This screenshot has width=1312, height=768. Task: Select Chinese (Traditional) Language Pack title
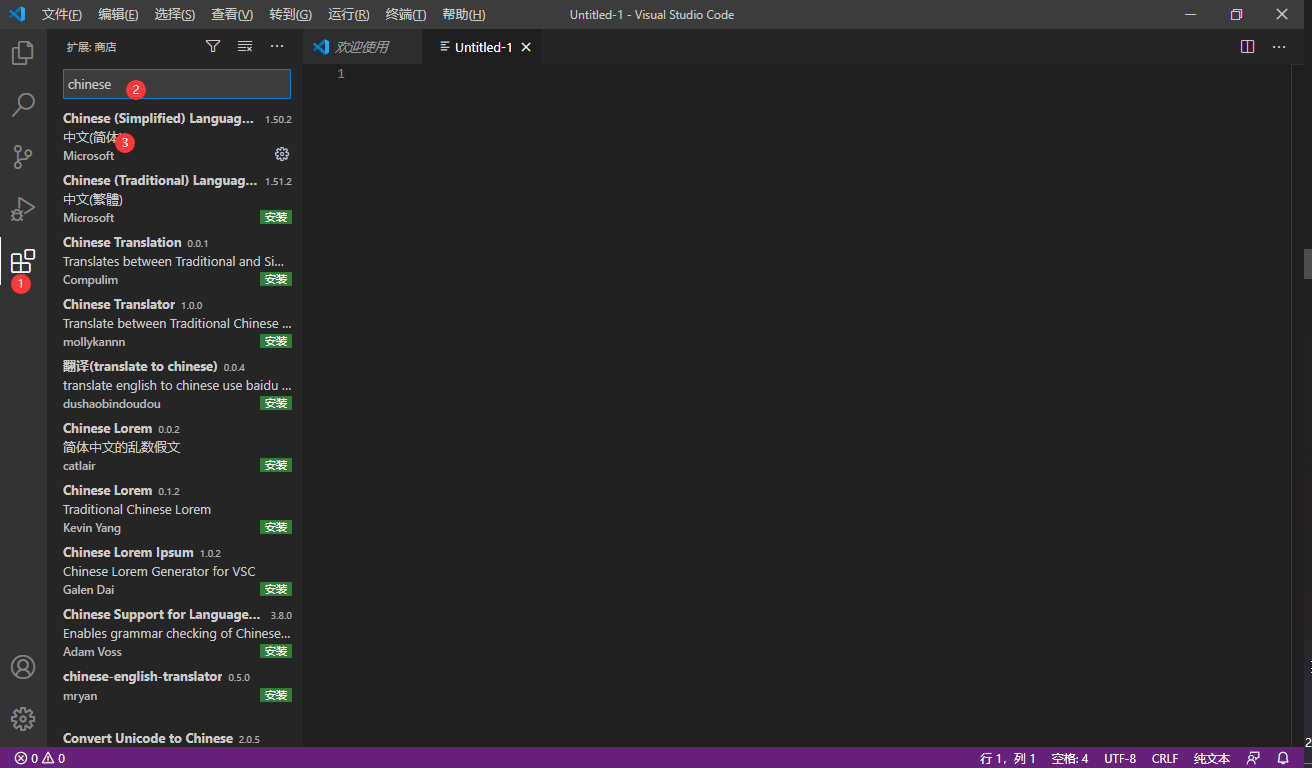pos(160,180)
